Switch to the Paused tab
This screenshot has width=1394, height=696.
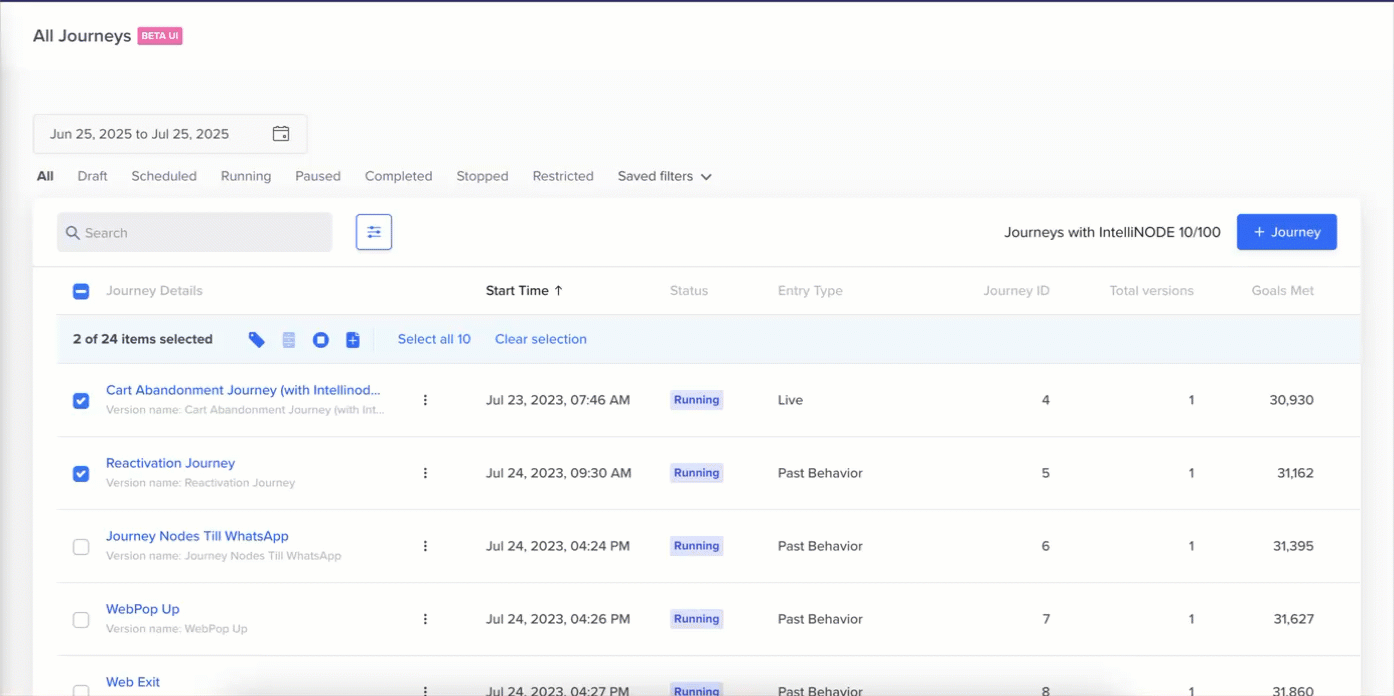coord(318,176)
